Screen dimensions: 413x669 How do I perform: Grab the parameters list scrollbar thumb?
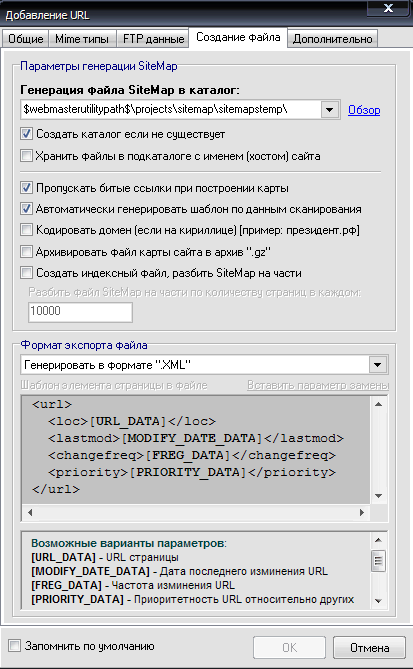click(x=378, y=561)
